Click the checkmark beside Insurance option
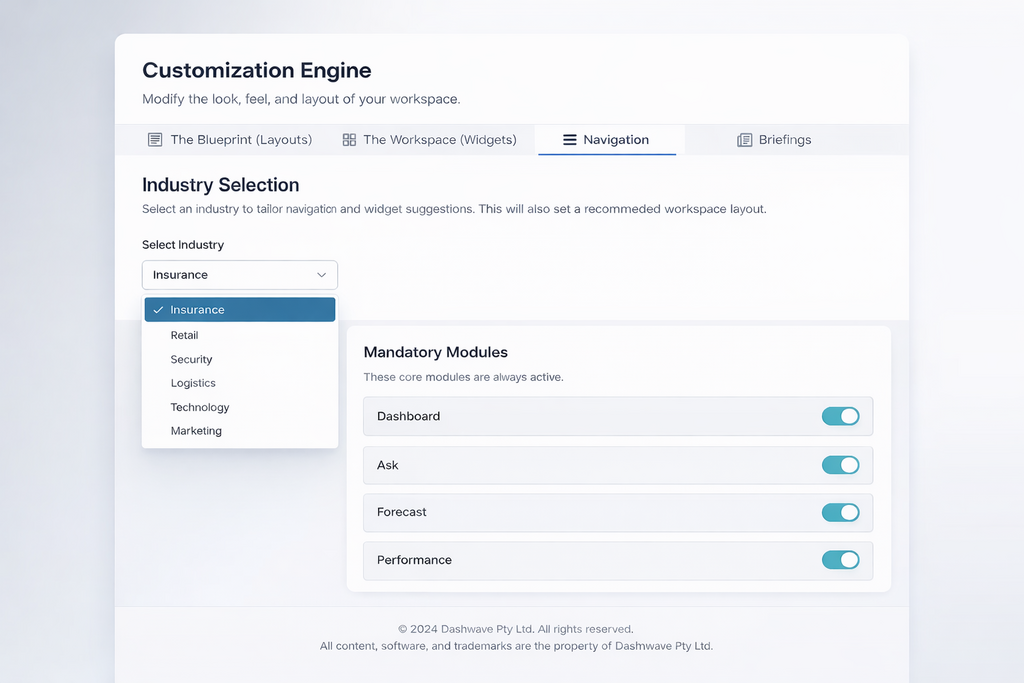 click(x=158, y=310)
